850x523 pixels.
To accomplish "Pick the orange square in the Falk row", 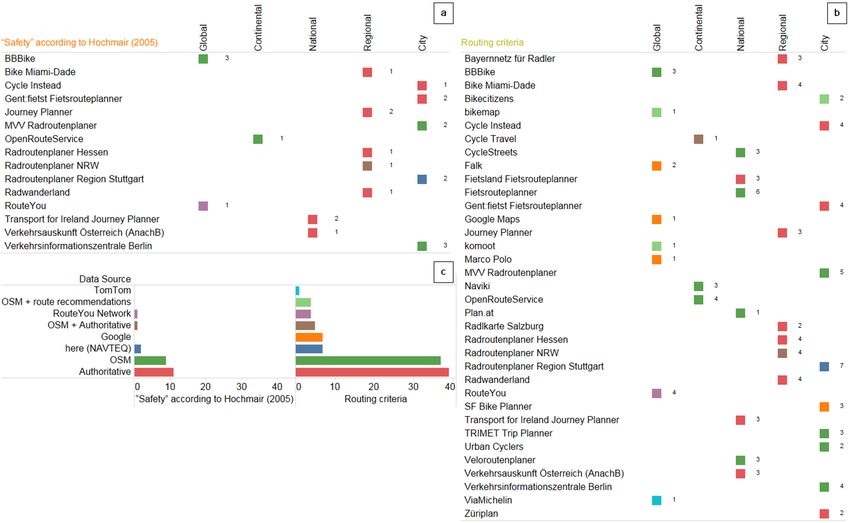I will point(656,166).
